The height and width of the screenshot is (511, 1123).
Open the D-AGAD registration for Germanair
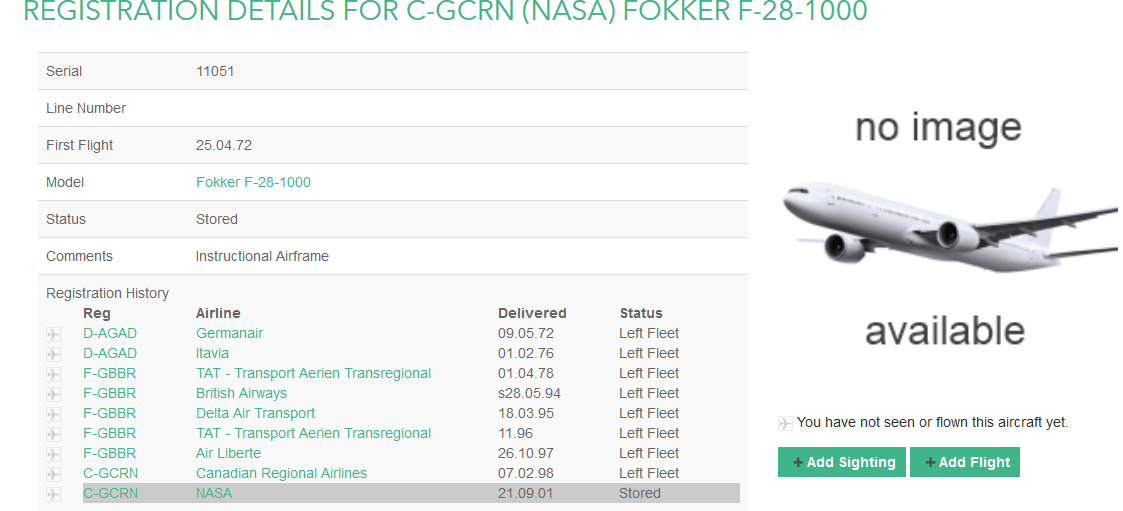(x=110, y=333)
